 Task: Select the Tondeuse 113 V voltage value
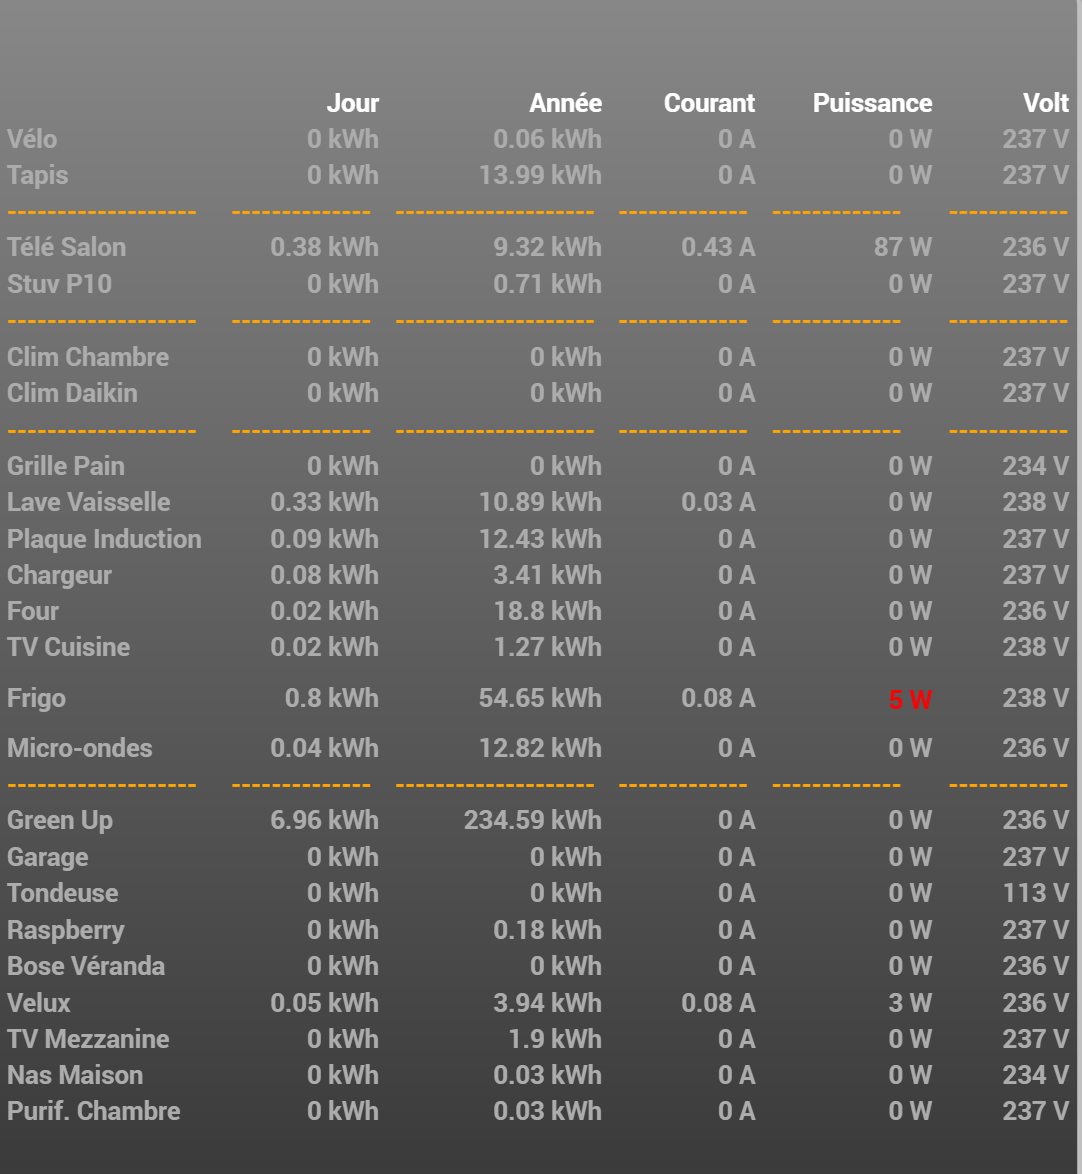pos(1036,893)
